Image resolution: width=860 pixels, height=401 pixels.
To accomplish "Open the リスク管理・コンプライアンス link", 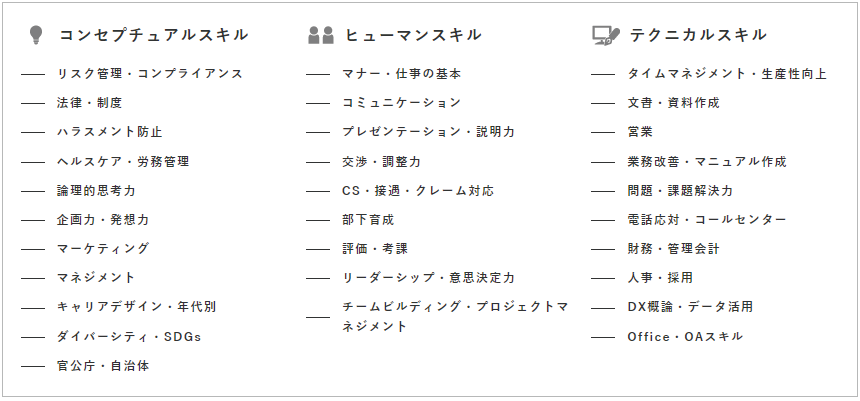I will pyautogui.click(x=150, y=74).
